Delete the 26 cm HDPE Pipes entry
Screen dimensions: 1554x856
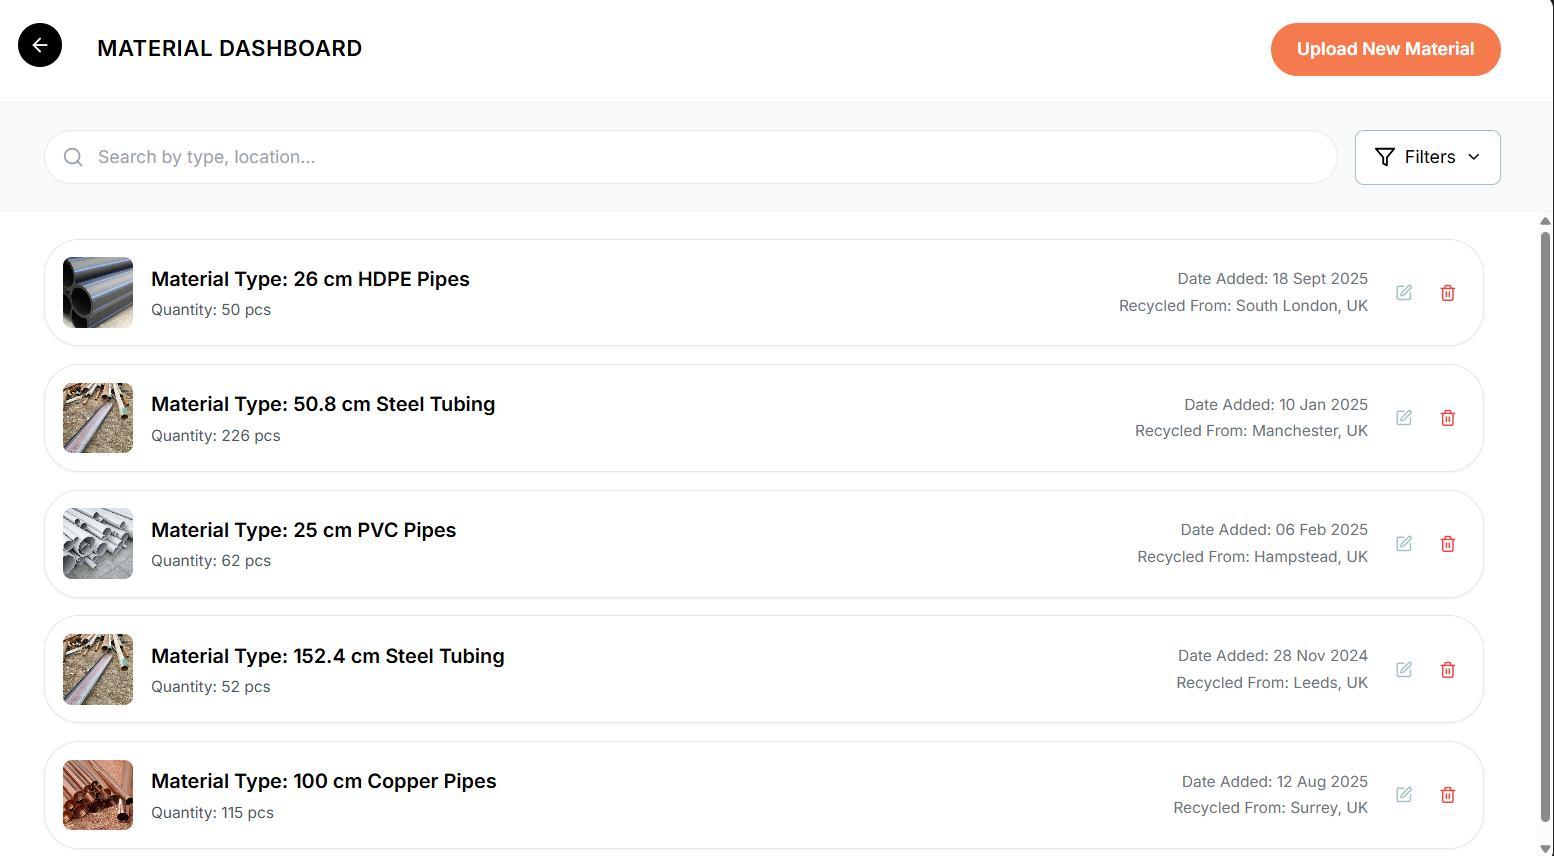coord(1447,293)
